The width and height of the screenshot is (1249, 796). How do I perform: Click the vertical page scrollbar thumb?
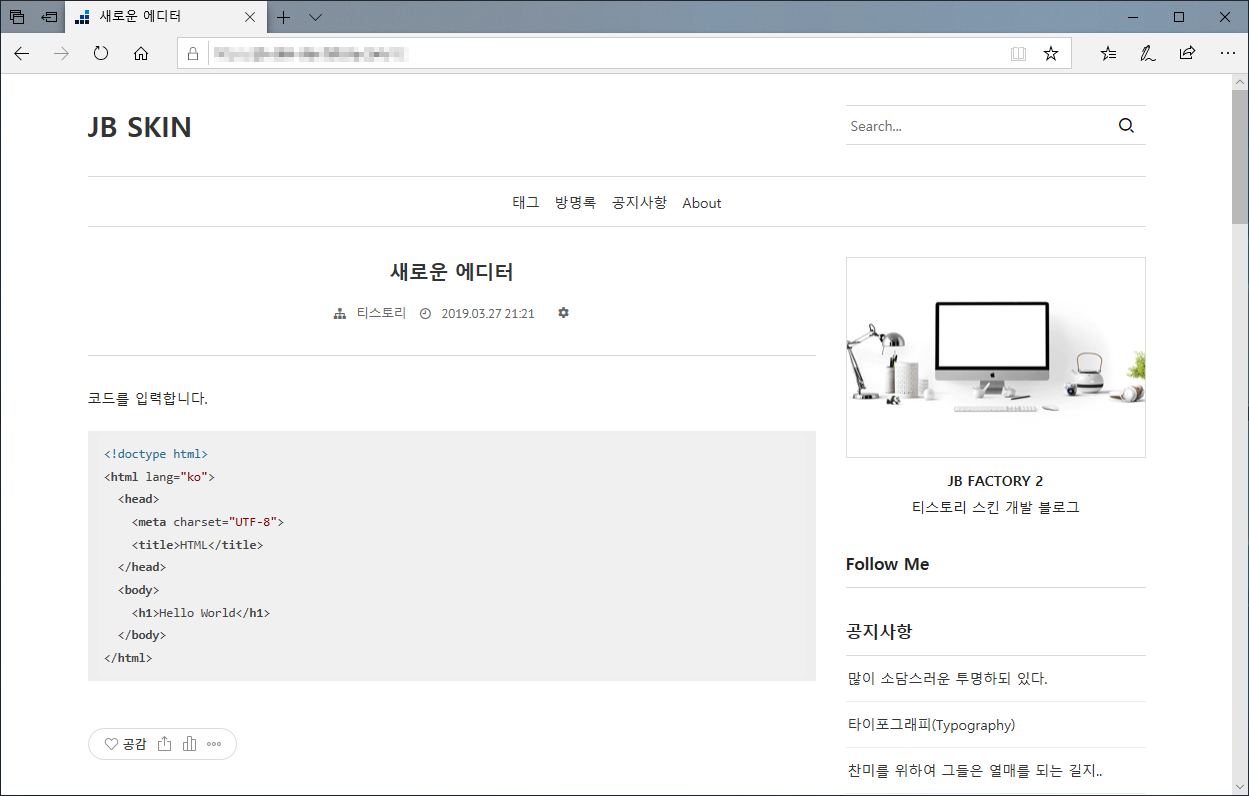[x=1240, y=155]
